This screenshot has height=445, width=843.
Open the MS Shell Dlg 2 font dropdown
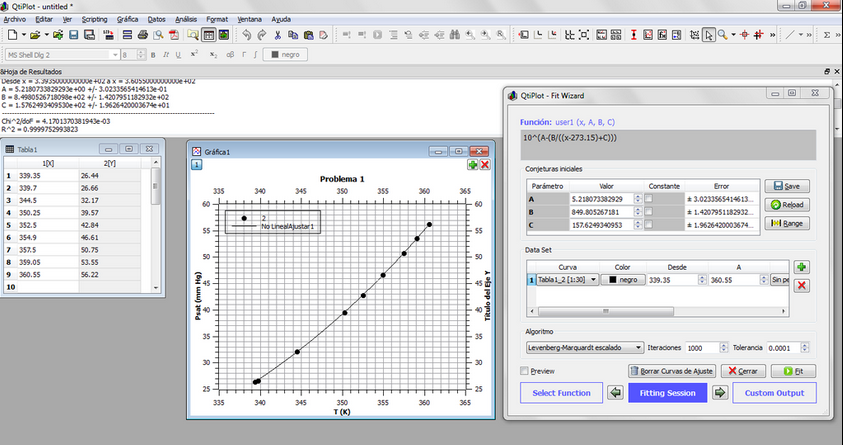[x=115, y=55]
